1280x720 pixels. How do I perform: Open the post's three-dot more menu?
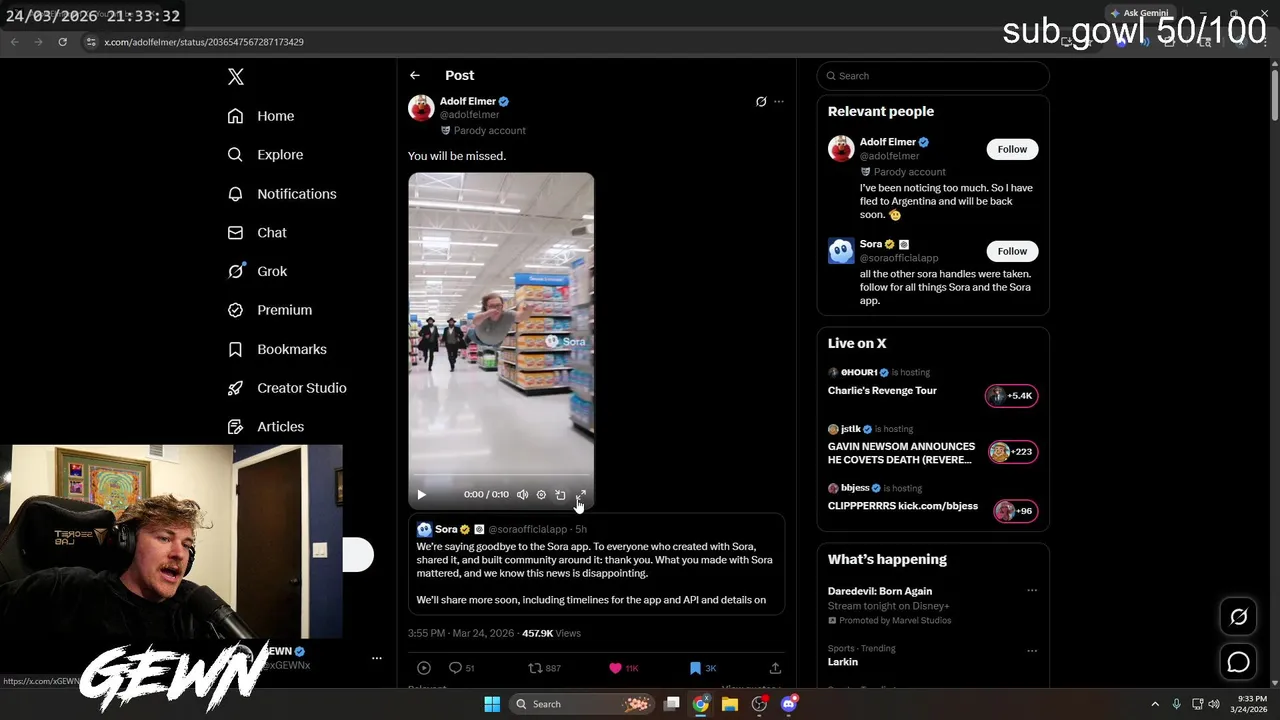[779, 101]
